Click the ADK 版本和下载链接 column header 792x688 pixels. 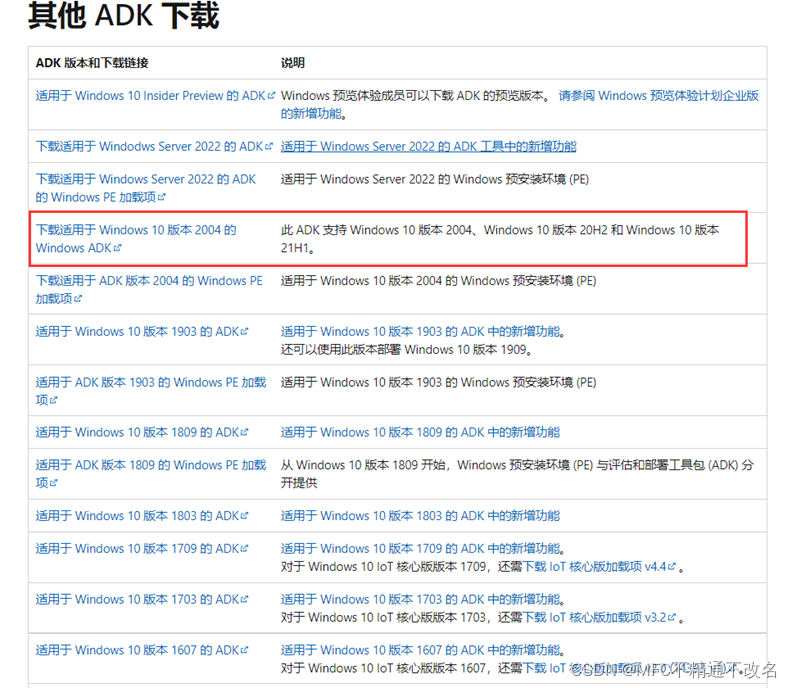click(92, 63)
